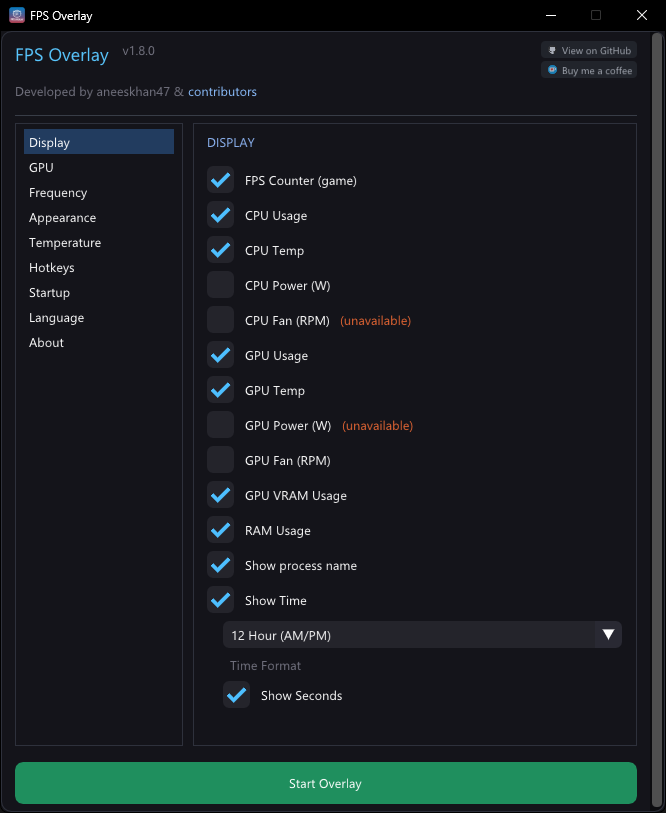Open the 12 Hour (AM/PM) time format dropdown

click(422, 635)
